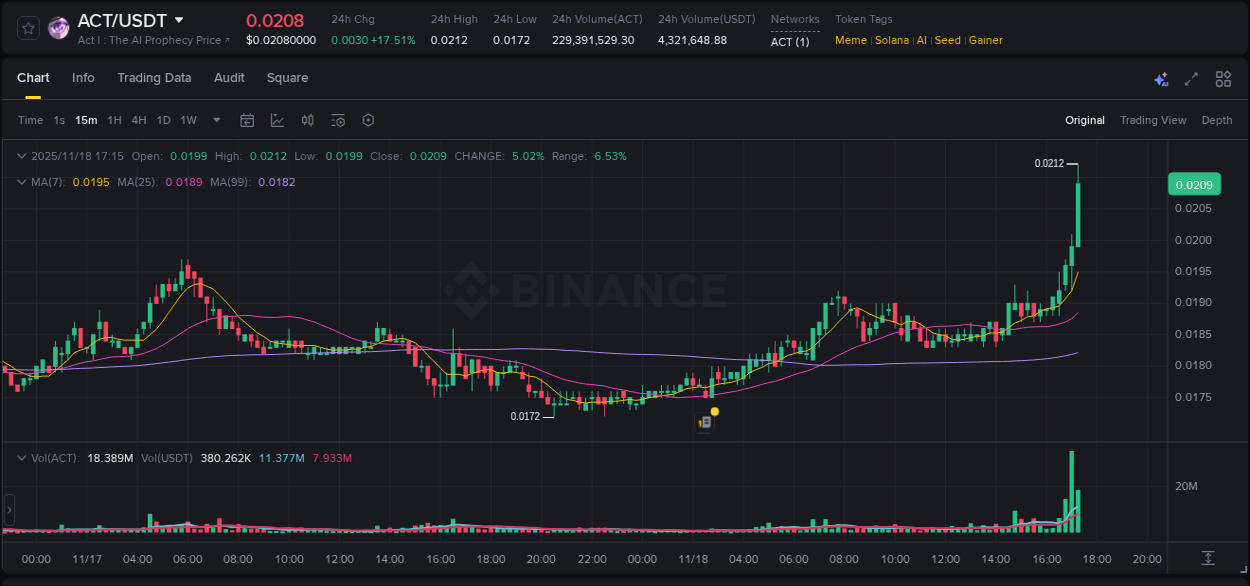The image size is (1250, 586).
Task: Open the Square tab
Action: pos(287,78)
